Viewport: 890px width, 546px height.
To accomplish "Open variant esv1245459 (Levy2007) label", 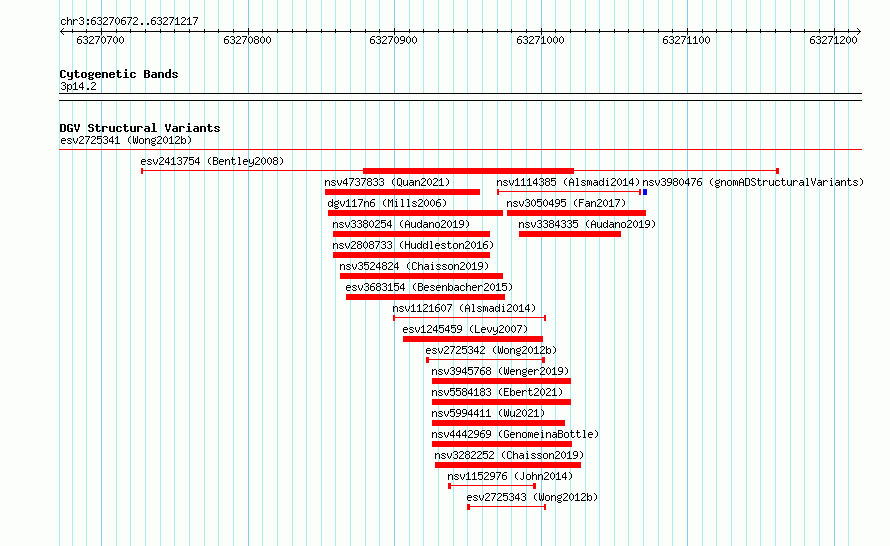I will [x=465, y=329].
